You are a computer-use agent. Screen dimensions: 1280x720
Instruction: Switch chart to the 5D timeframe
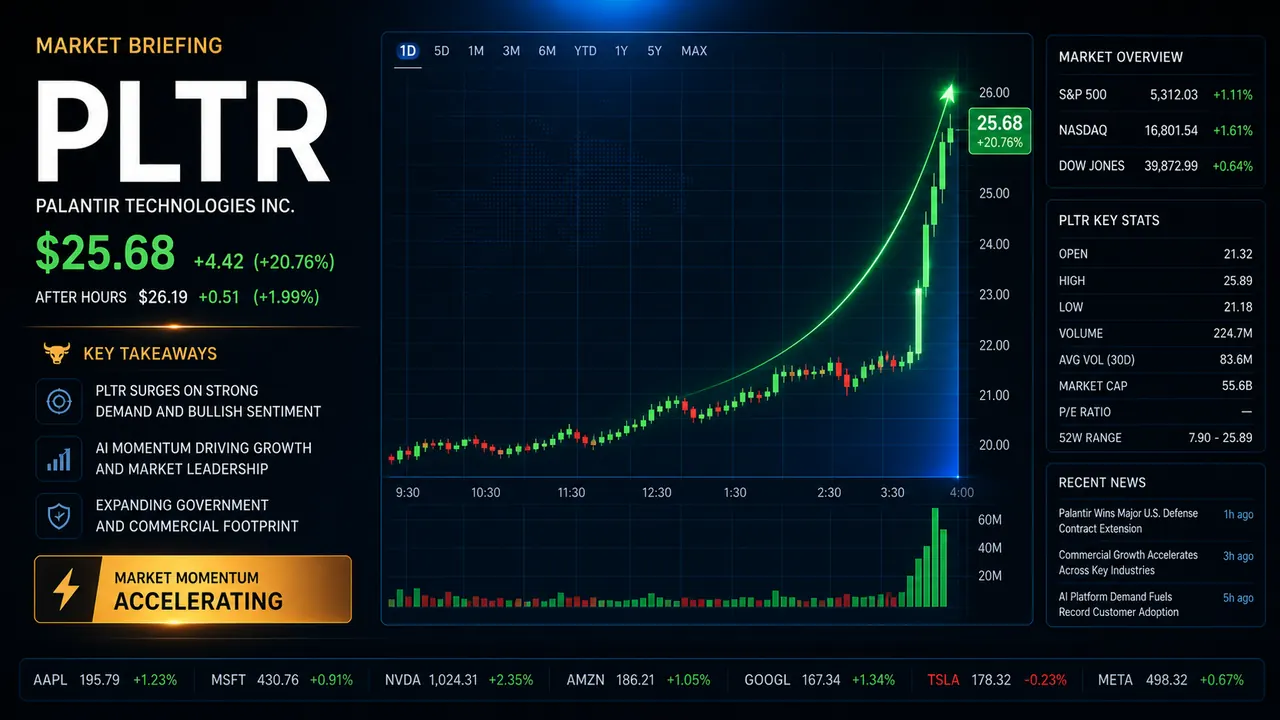[442, 51]
